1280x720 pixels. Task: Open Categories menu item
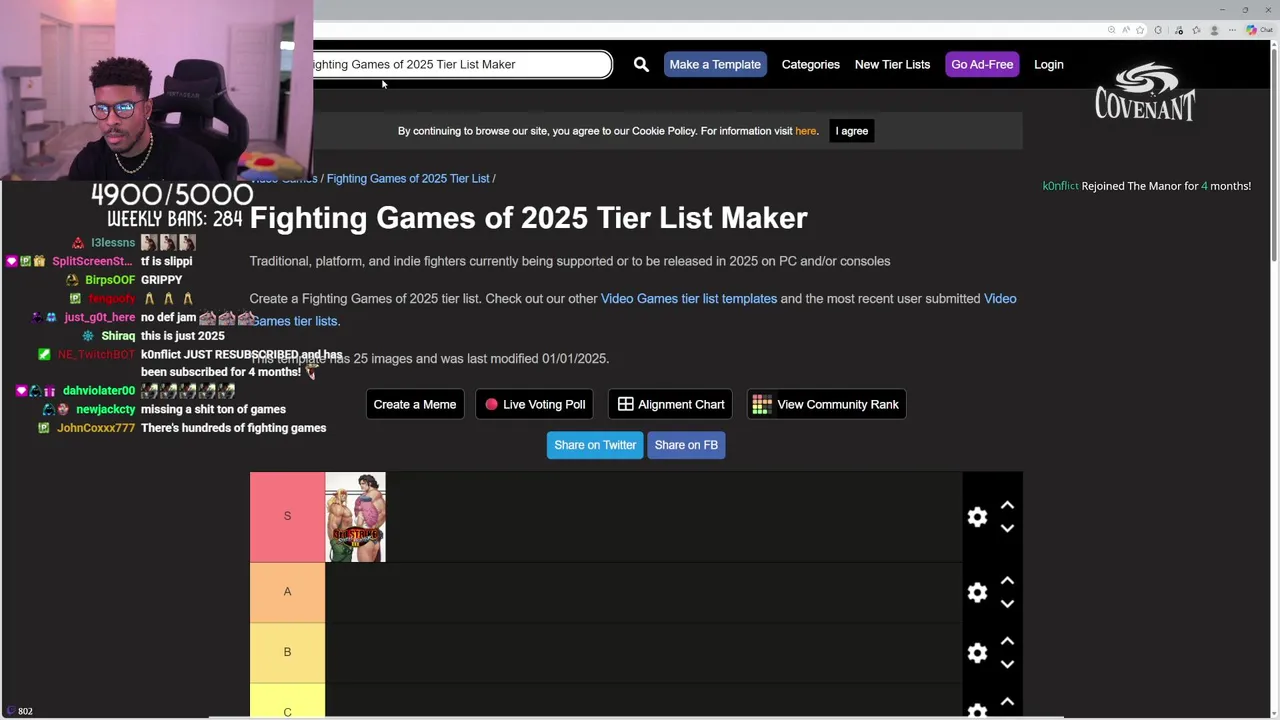(810, 64)
